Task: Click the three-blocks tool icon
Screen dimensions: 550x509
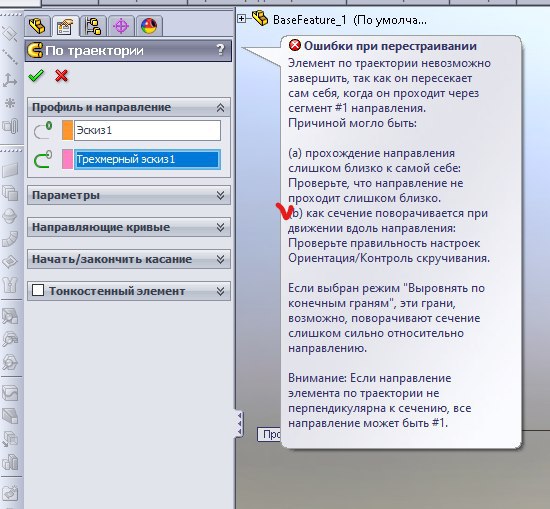Action: 10,462
